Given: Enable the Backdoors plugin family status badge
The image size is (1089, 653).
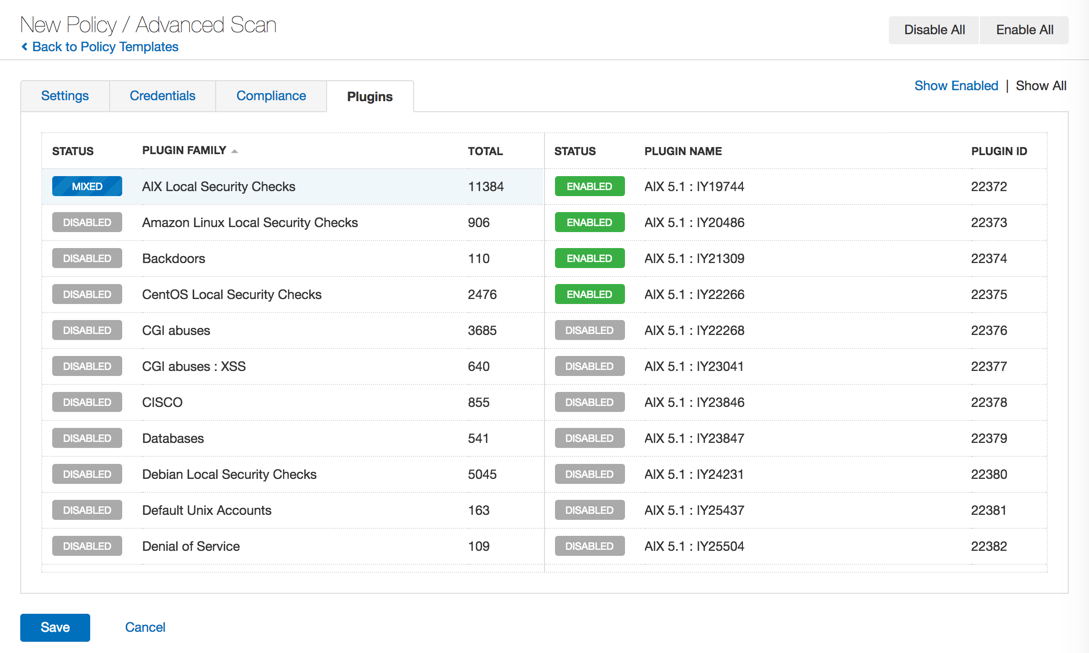Looking at the screenshot, I should (x=87, y=258).
